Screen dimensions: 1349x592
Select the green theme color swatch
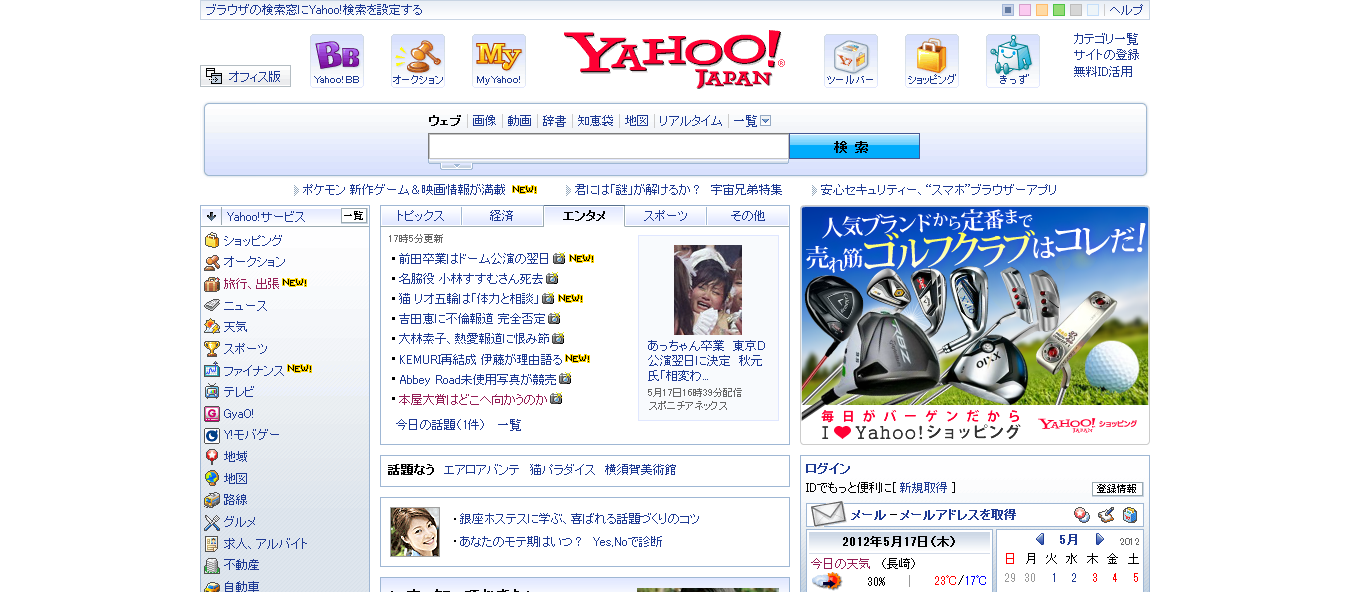point(1059,10)
